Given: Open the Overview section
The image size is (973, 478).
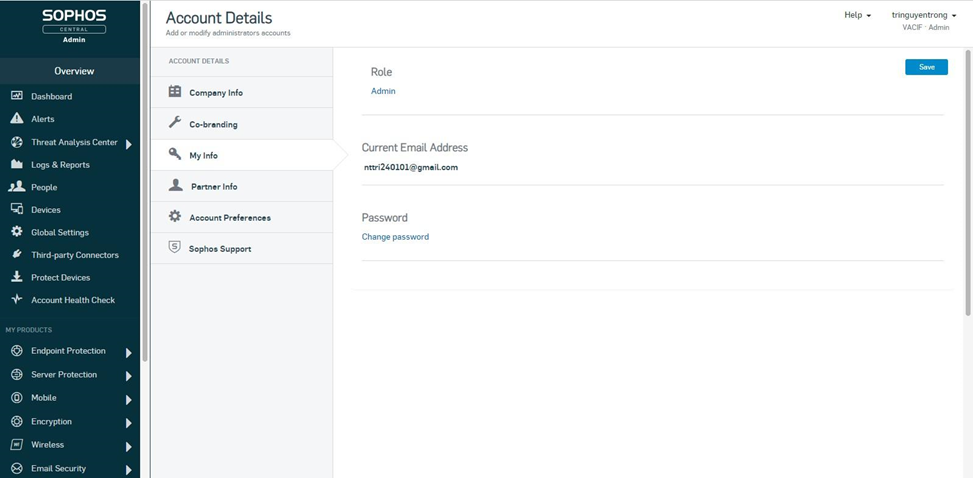Looking at the screenshot, I should [x=70, y=71].
